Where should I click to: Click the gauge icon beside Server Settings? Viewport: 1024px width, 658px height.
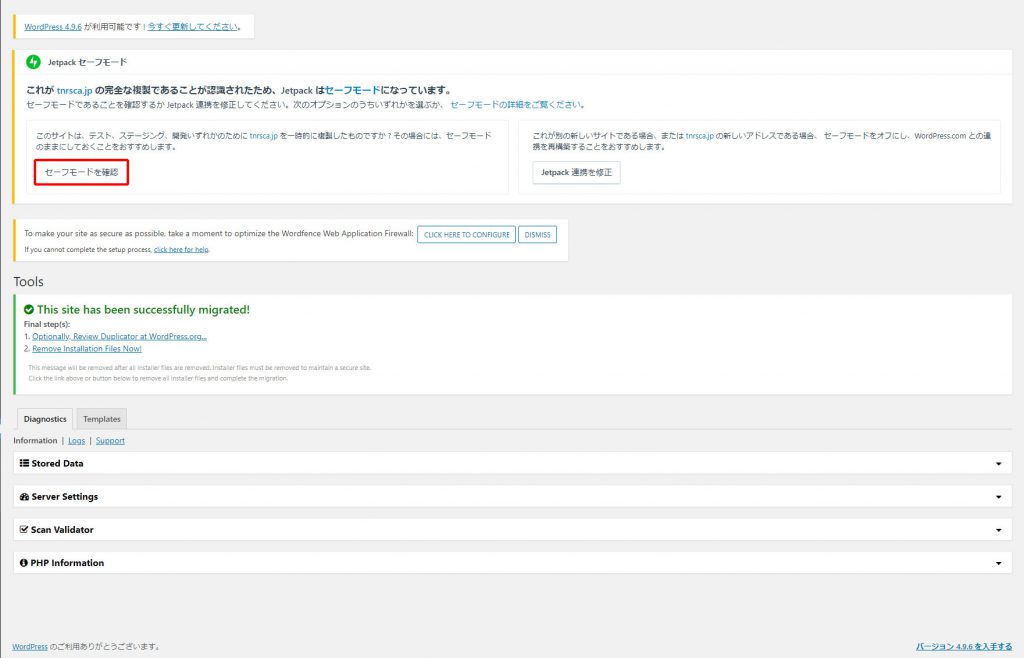point(24,497)
